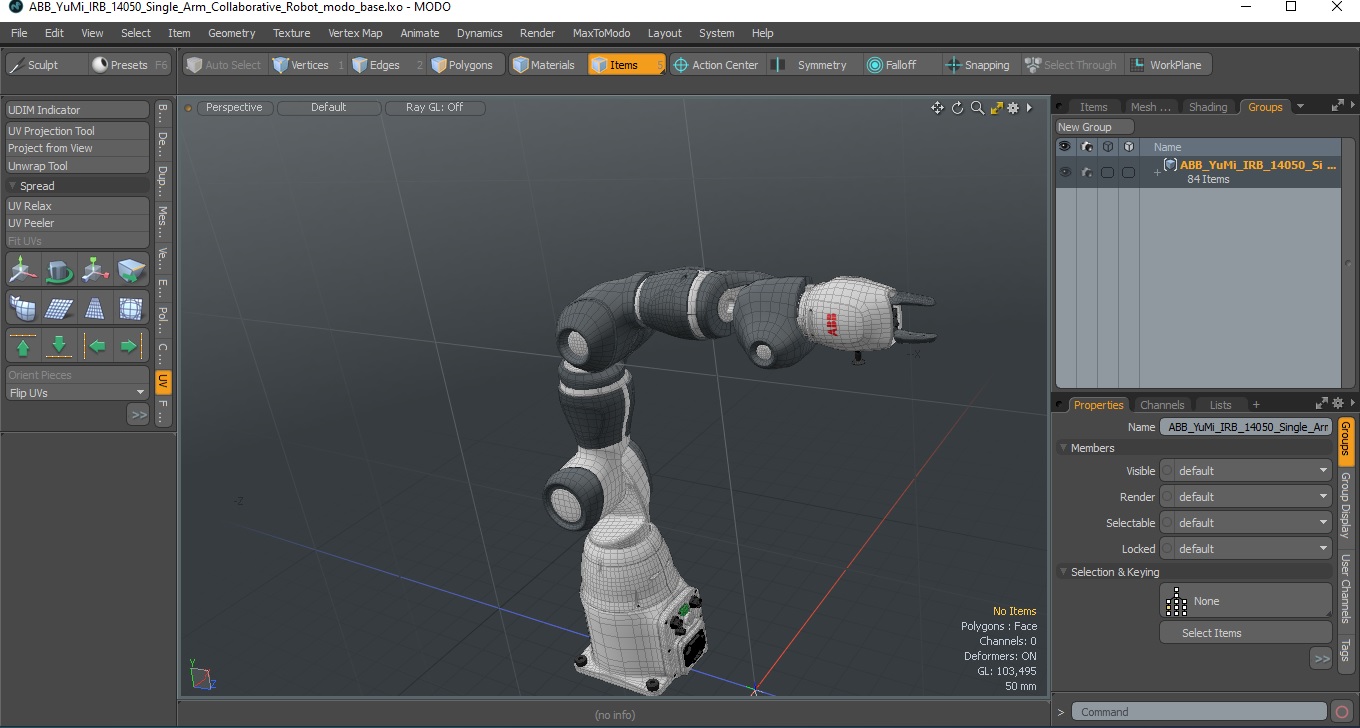Click the UV Relax button
The width and height of the screenshot is (1360, 728).
coord(77,206)
